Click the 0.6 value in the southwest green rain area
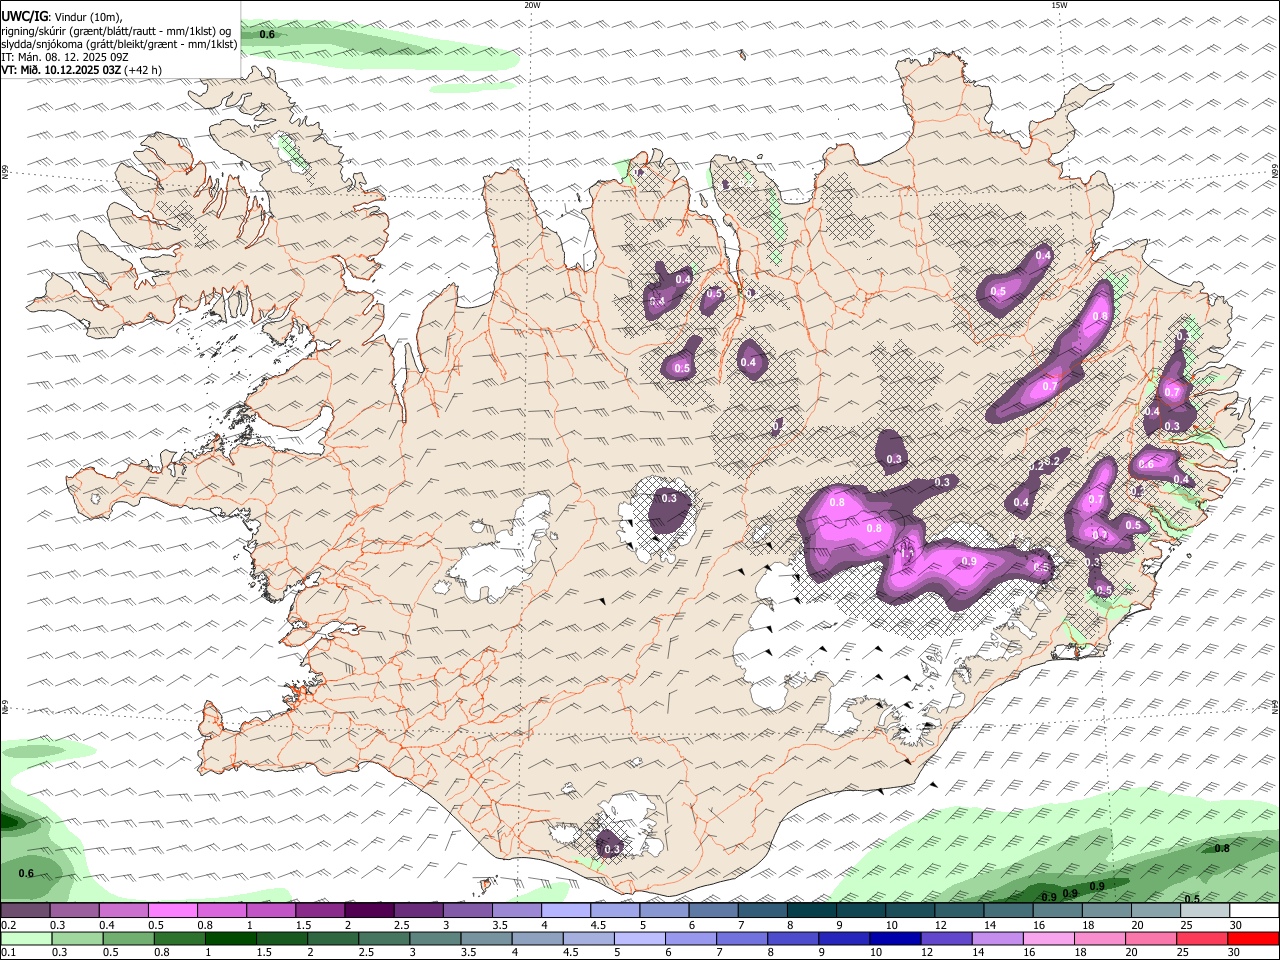1280x960 pixels. pos(26,873)
